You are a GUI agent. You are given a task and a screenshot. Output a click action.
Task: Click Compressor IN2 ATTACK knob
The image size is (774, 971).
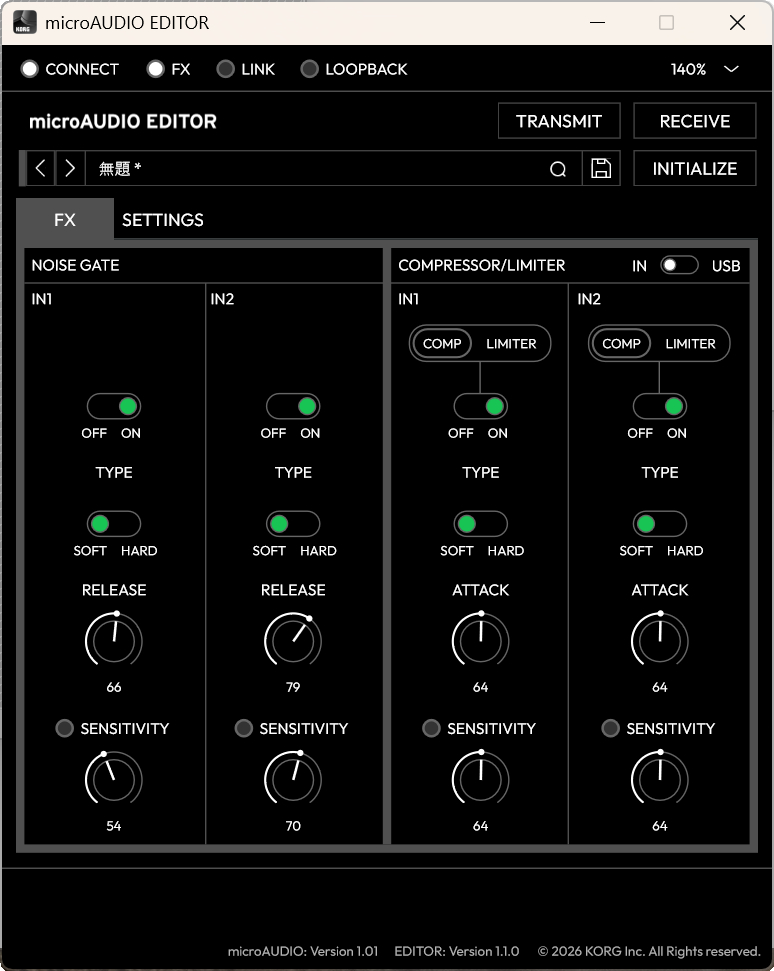(660, 640)
